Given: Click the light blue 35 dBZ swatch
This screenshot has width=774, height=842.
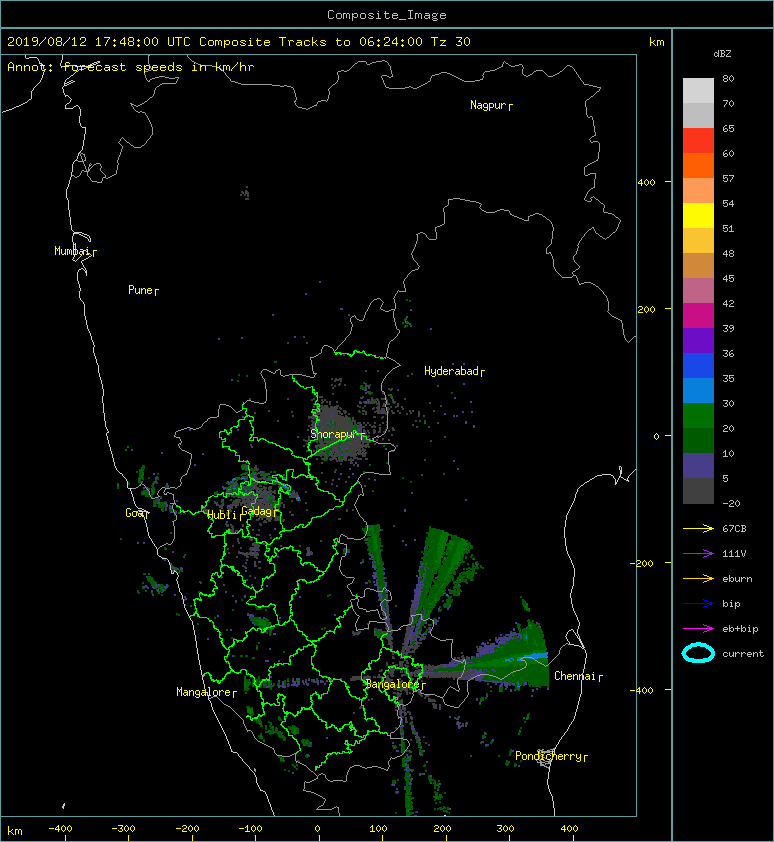Looking at the screenshot, I should point(698,390).
